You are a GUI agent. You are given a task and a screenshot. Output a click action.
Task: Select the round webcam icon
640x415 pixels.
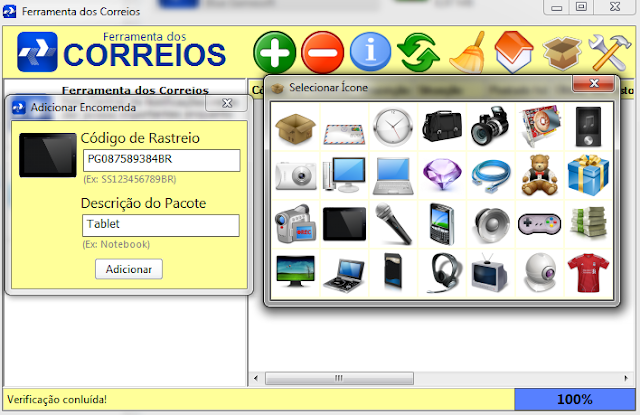540,273
